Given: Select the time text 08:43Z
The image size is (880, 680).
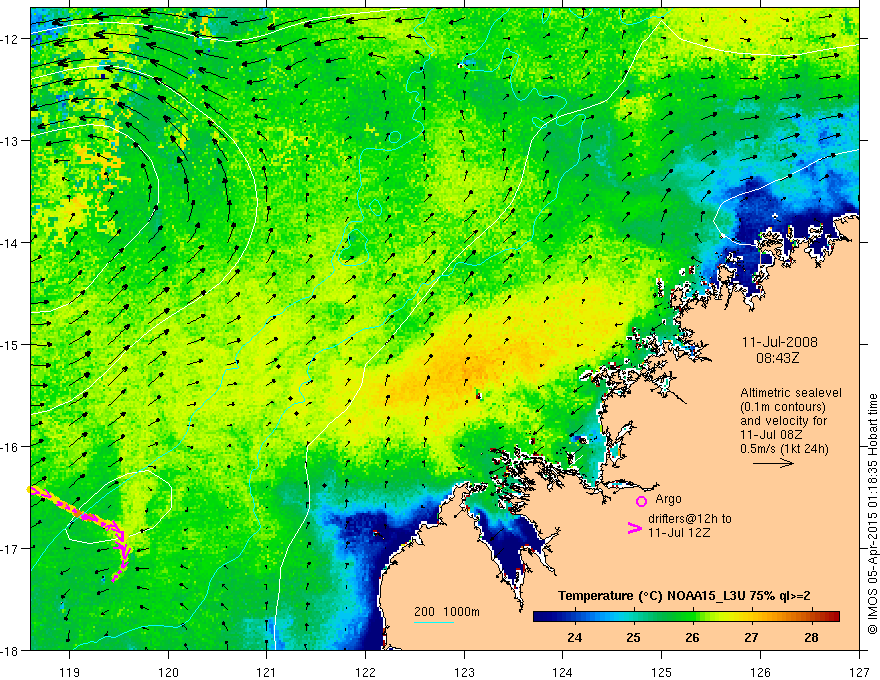Looking at the screenshot, I should pyautogui.click(x=777, y=358).
